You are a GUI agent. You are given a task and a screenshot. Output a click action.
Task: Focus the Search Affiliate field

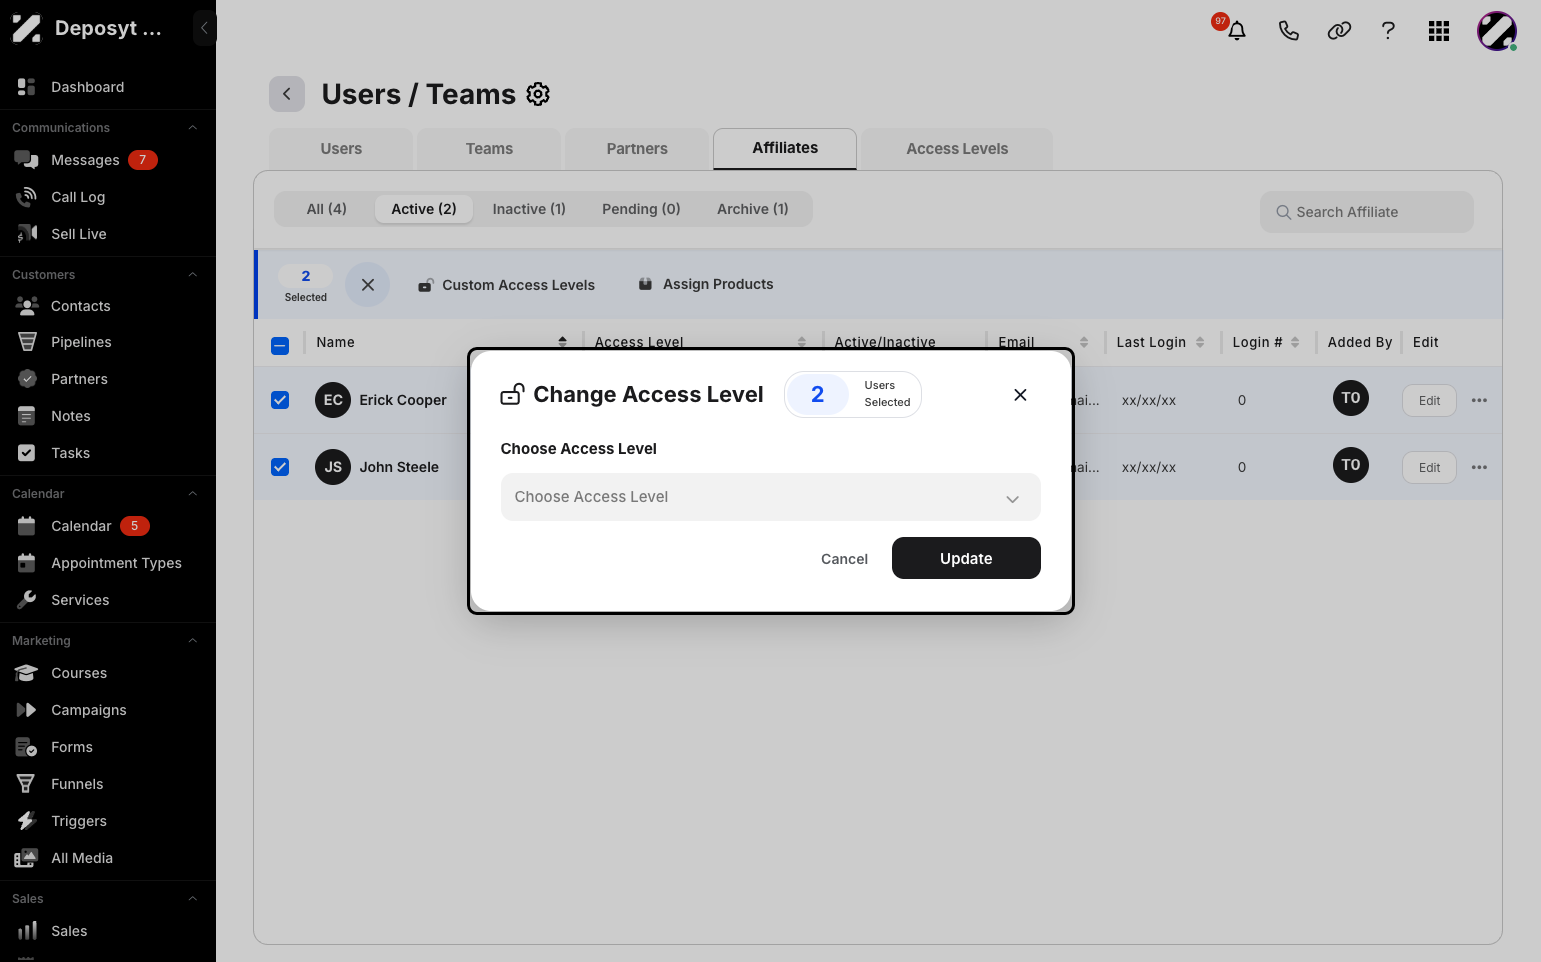coord(1367,212)
